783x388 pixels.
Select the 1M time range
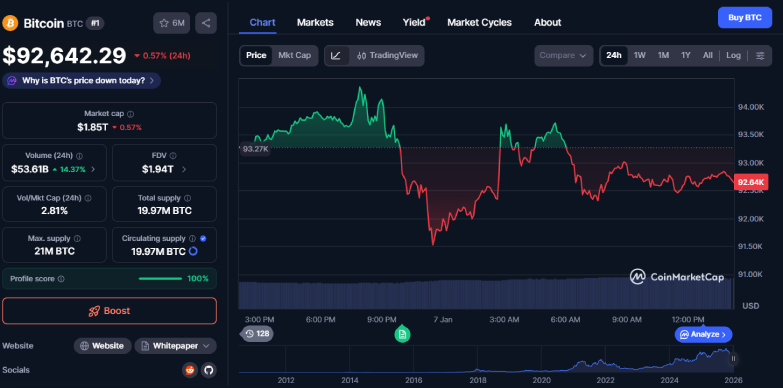(663, 55)
